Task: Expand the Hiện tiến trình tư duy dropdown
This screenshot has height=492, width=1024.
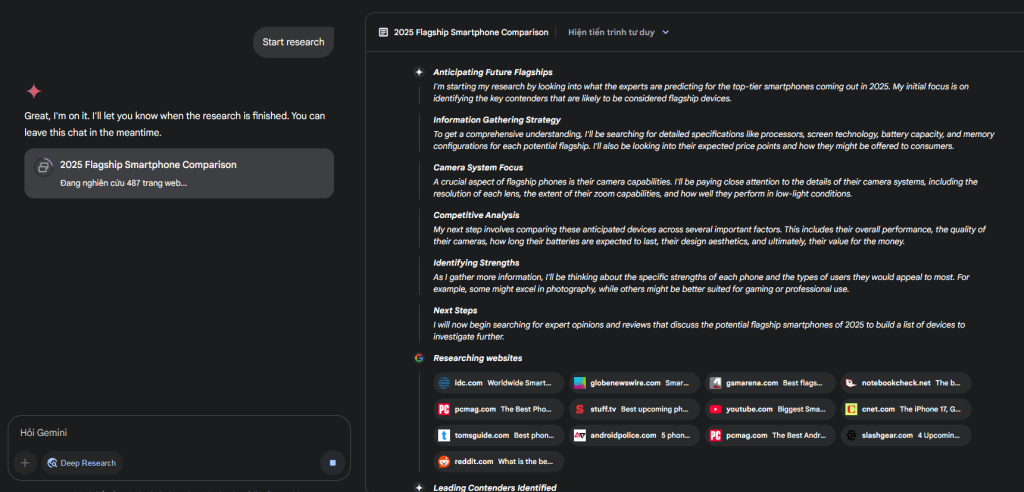Action: click(x=618, y=32)
